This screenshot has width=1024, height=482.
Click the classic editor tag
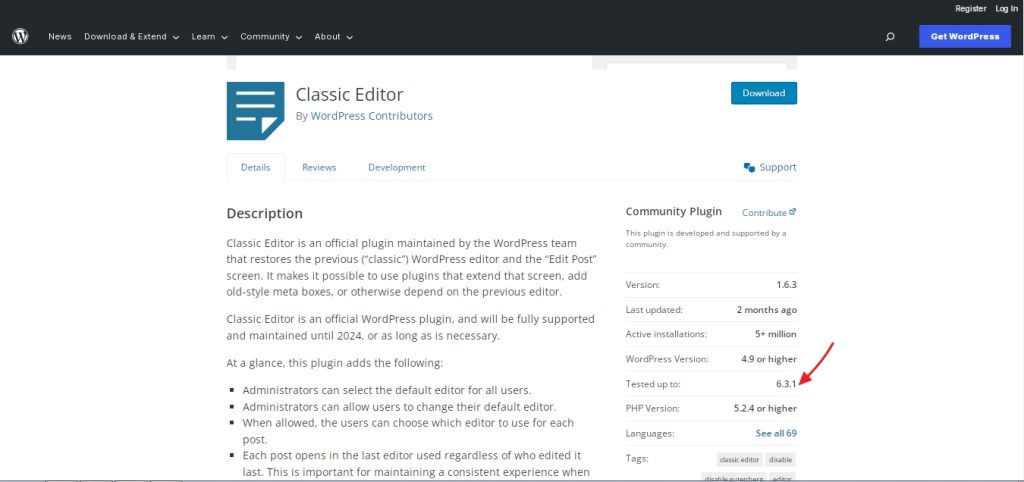pos(739,460)
